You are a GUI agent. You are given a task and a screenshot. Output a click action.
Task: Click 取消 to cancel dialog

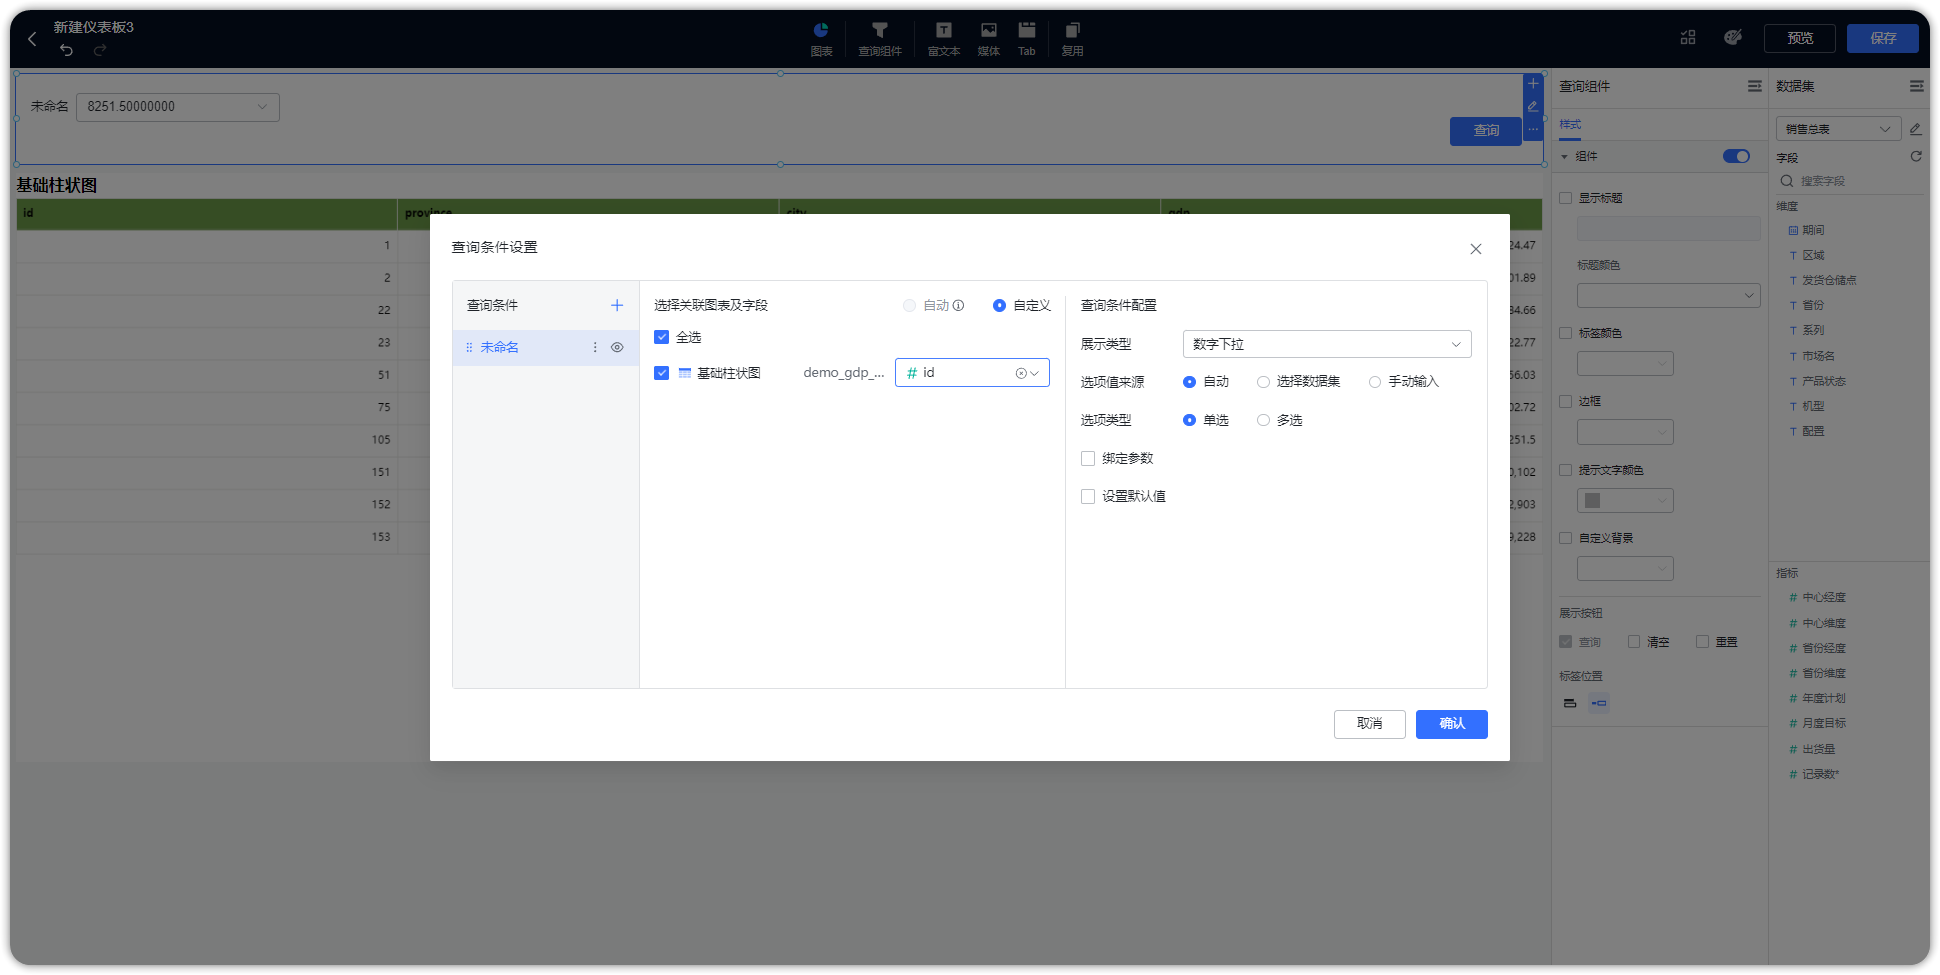tap(1370, 724)
